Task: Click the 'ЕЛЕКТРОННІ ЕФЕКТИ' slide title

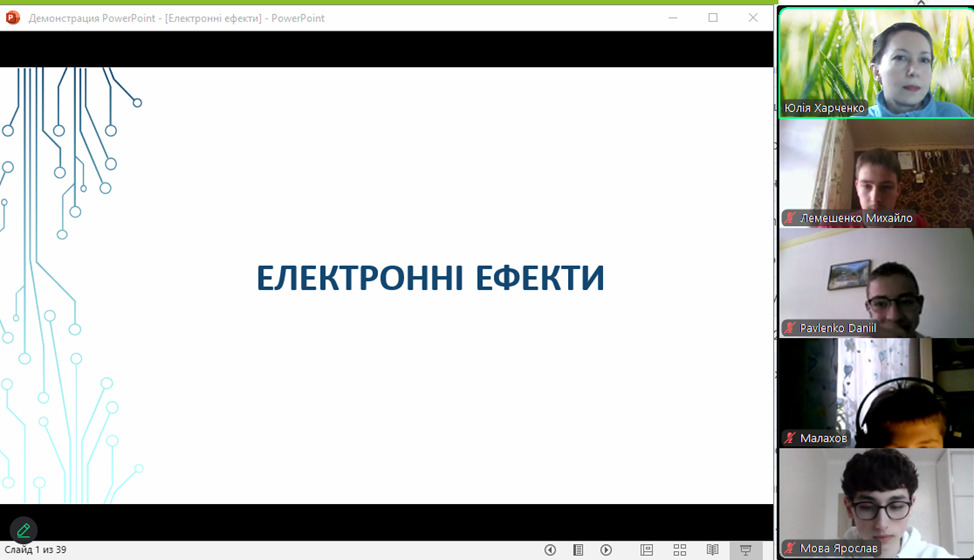Action: [x=430, y=278]
